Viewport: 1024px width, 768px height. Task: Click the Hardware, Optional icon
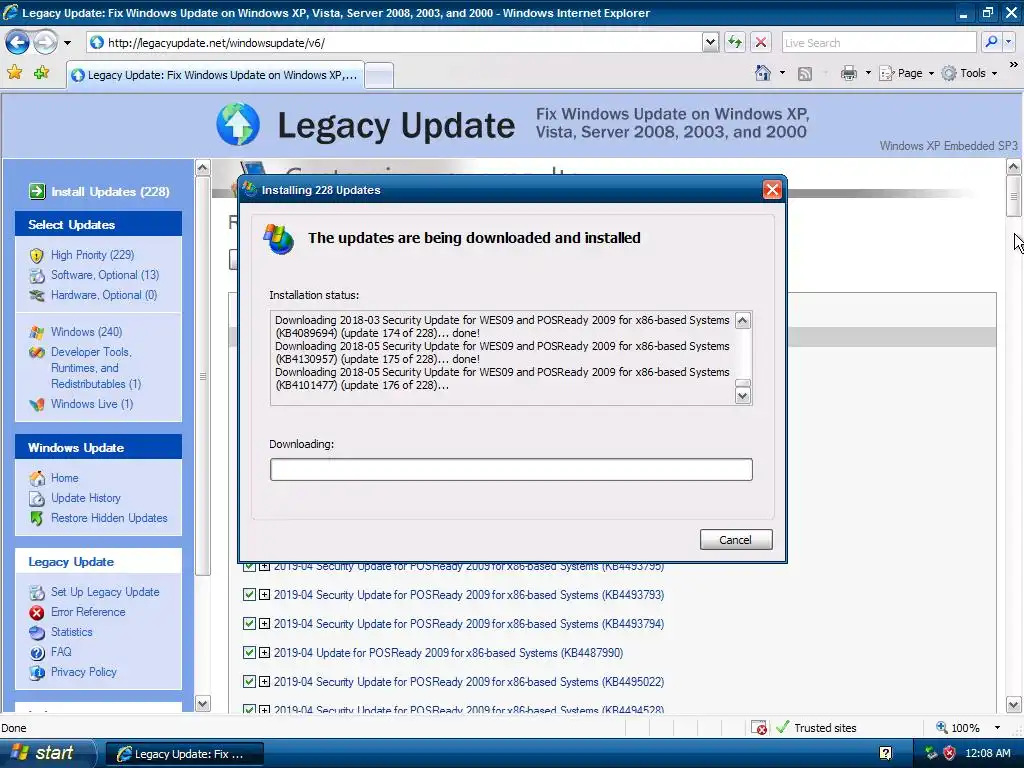(37, 296)
